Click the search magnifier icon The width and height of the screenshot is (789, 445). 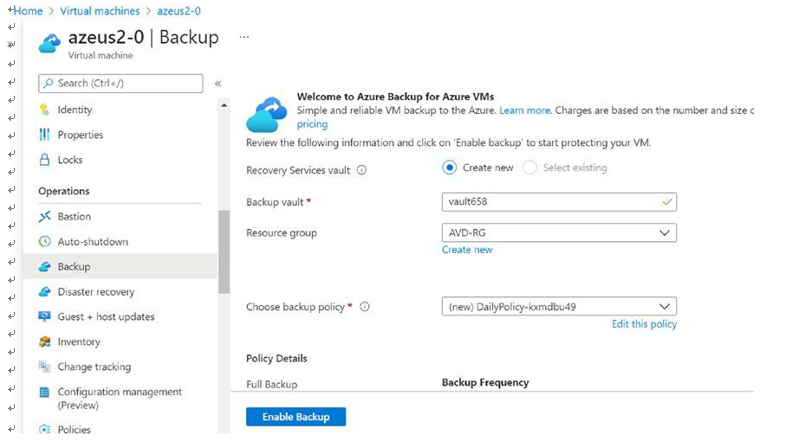(x=48, y=83)
